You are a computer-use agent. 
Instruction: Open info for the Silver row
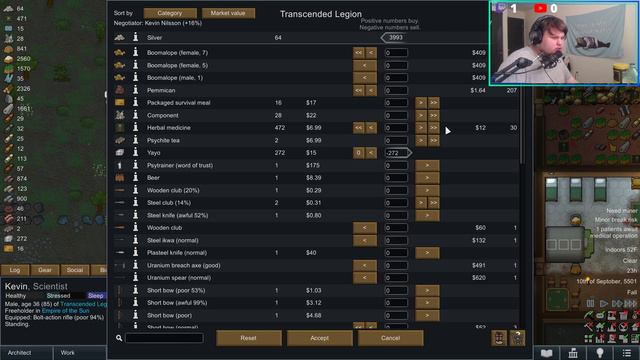tap(136, 37)
